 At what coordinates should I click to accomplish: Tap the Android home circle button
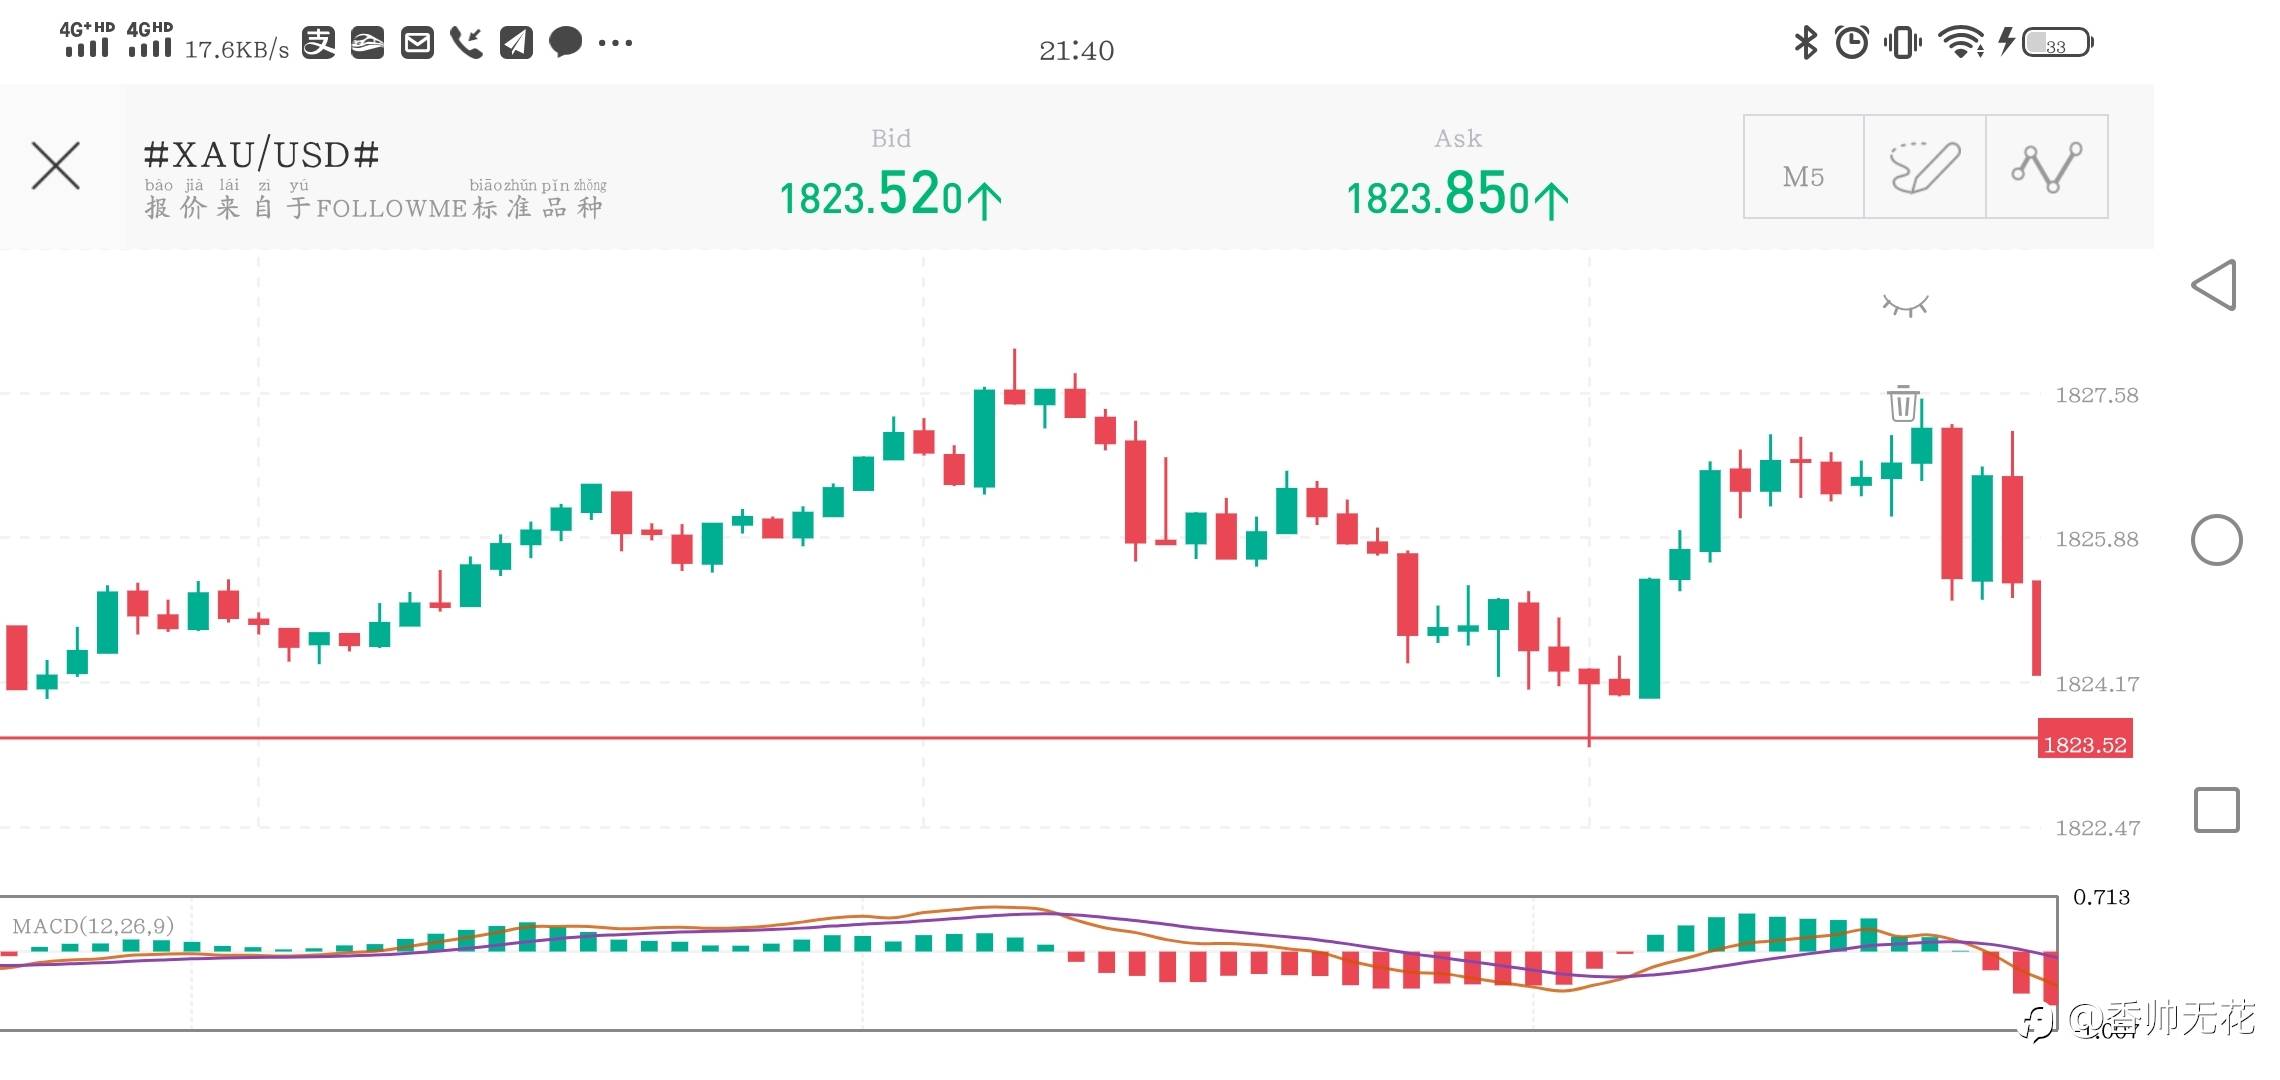2216,540
